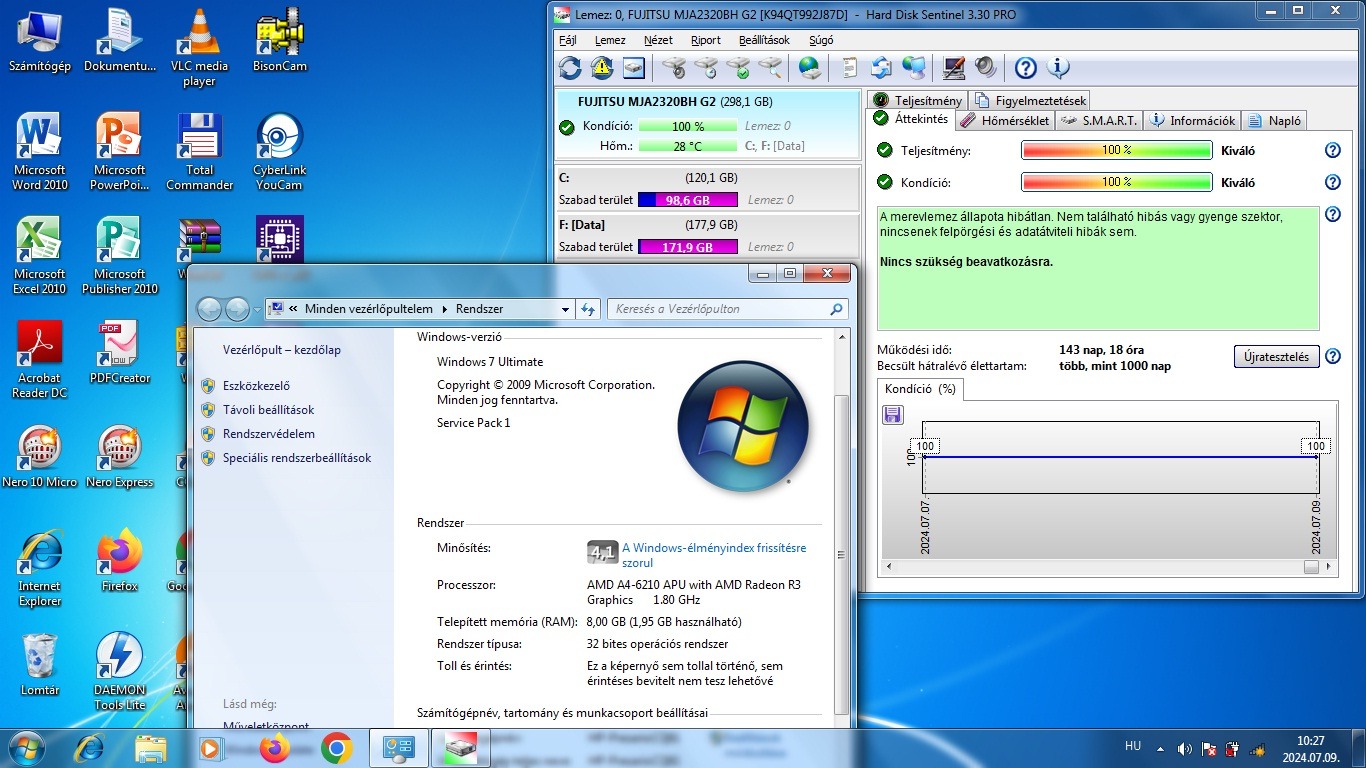Click the hard disk panel toolbar icon
The image size is (1366, 768).
click(633, 67)
